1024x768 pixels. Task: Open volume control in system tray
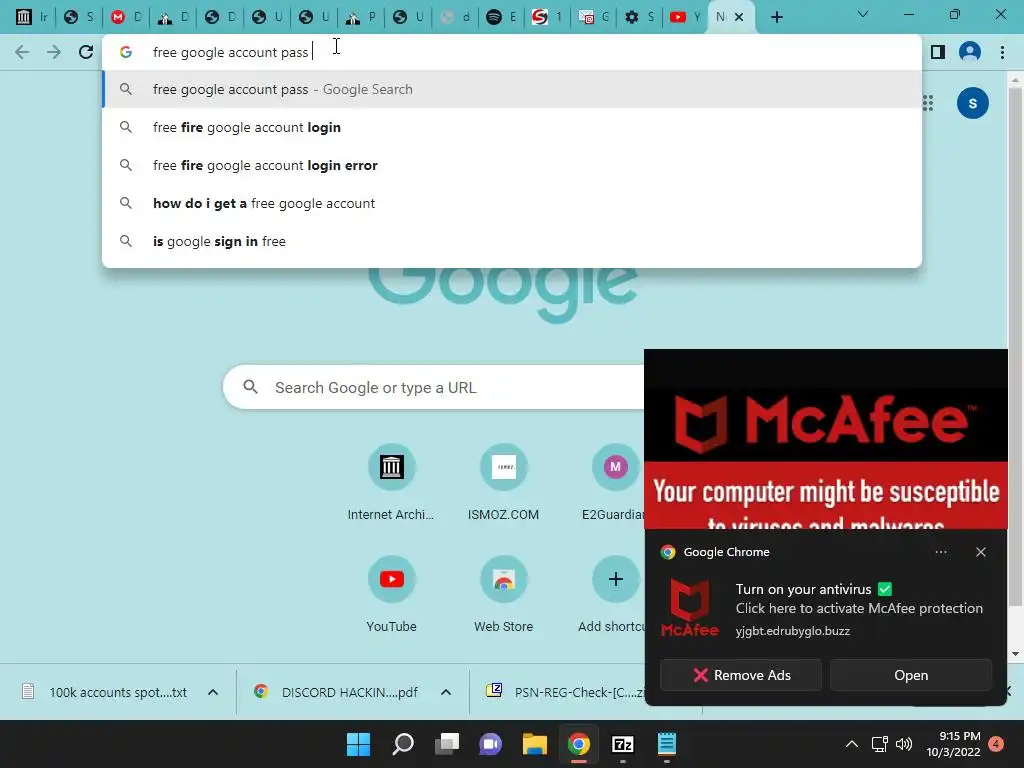pyautogui.click(x=904, y=744)
